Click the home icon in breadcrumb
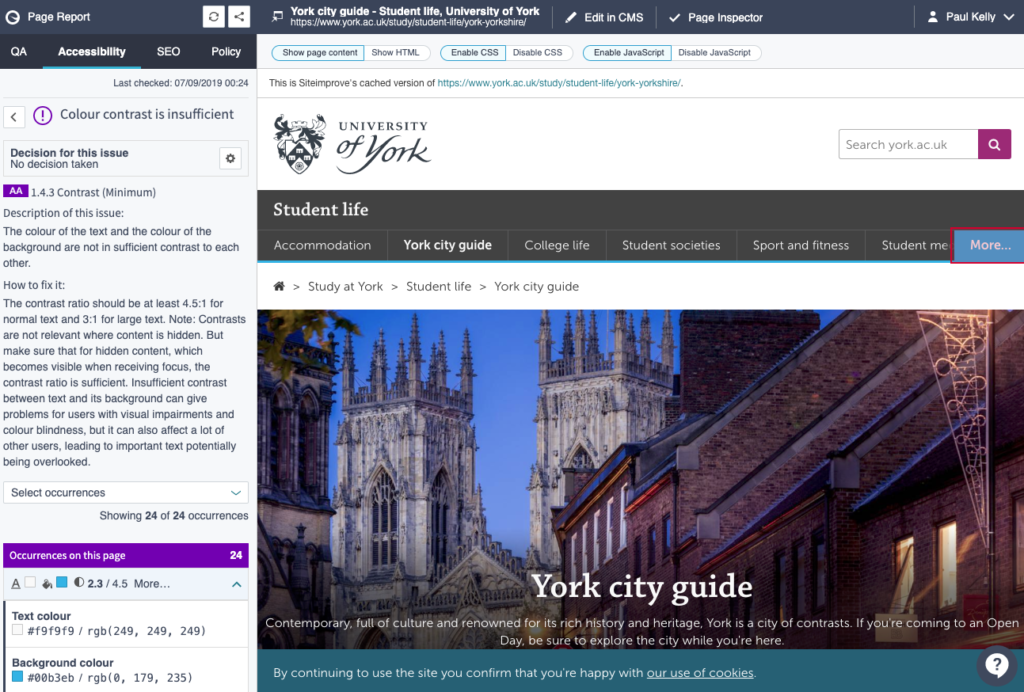 point(280,286)
